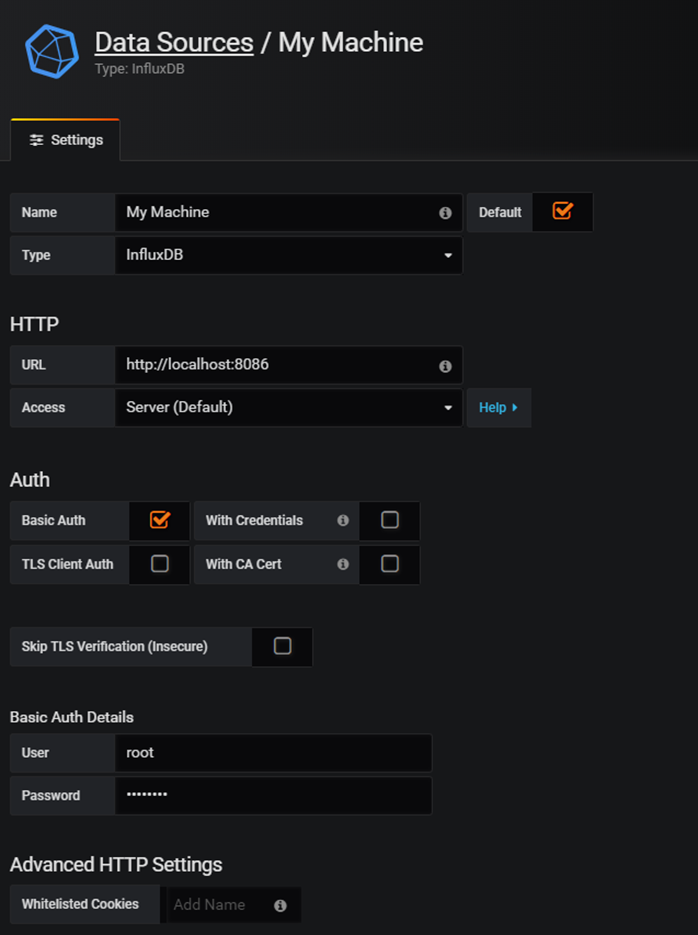The image size is (698, 935).
Task: Click the Whitelisted Cookies info icon
Action: [x=280, y=906]
